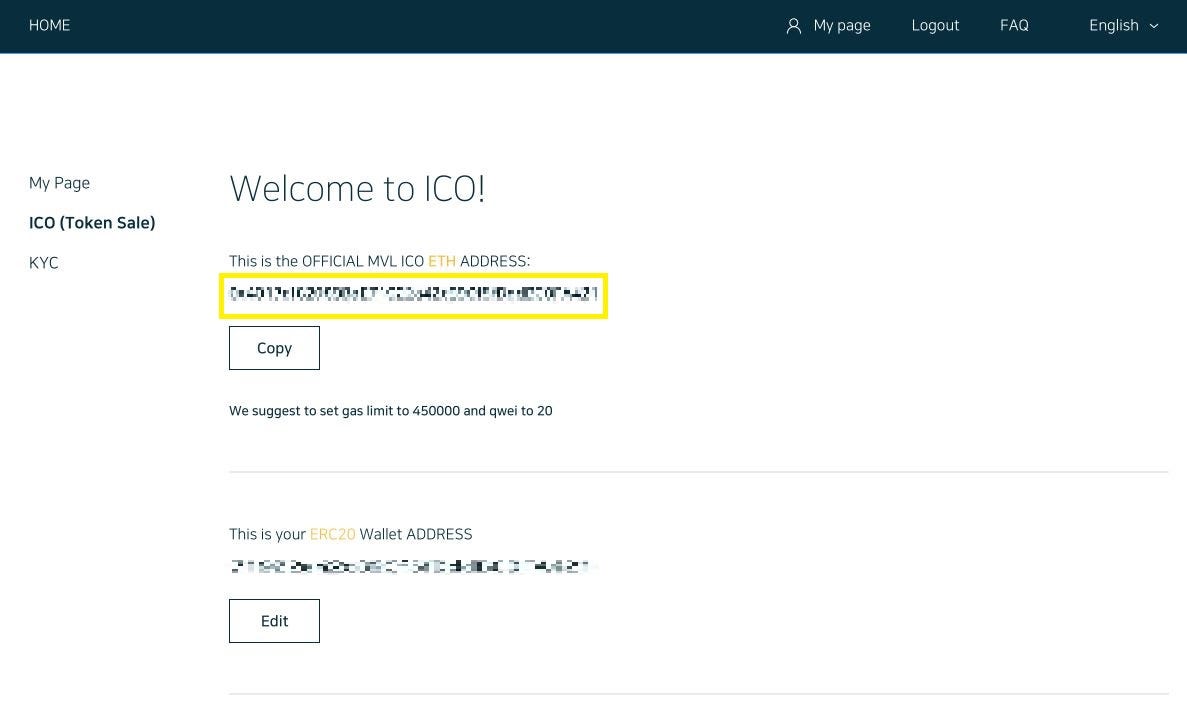Screen dimensions: 1187x706
Task: Expand the English language dropdown
Action: (x=1123, y=26)
